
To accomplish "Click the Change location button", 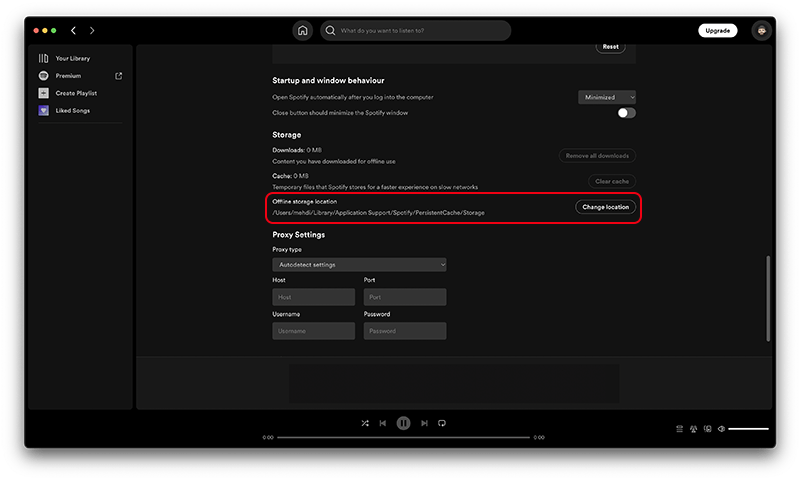I will click(606, 207).
